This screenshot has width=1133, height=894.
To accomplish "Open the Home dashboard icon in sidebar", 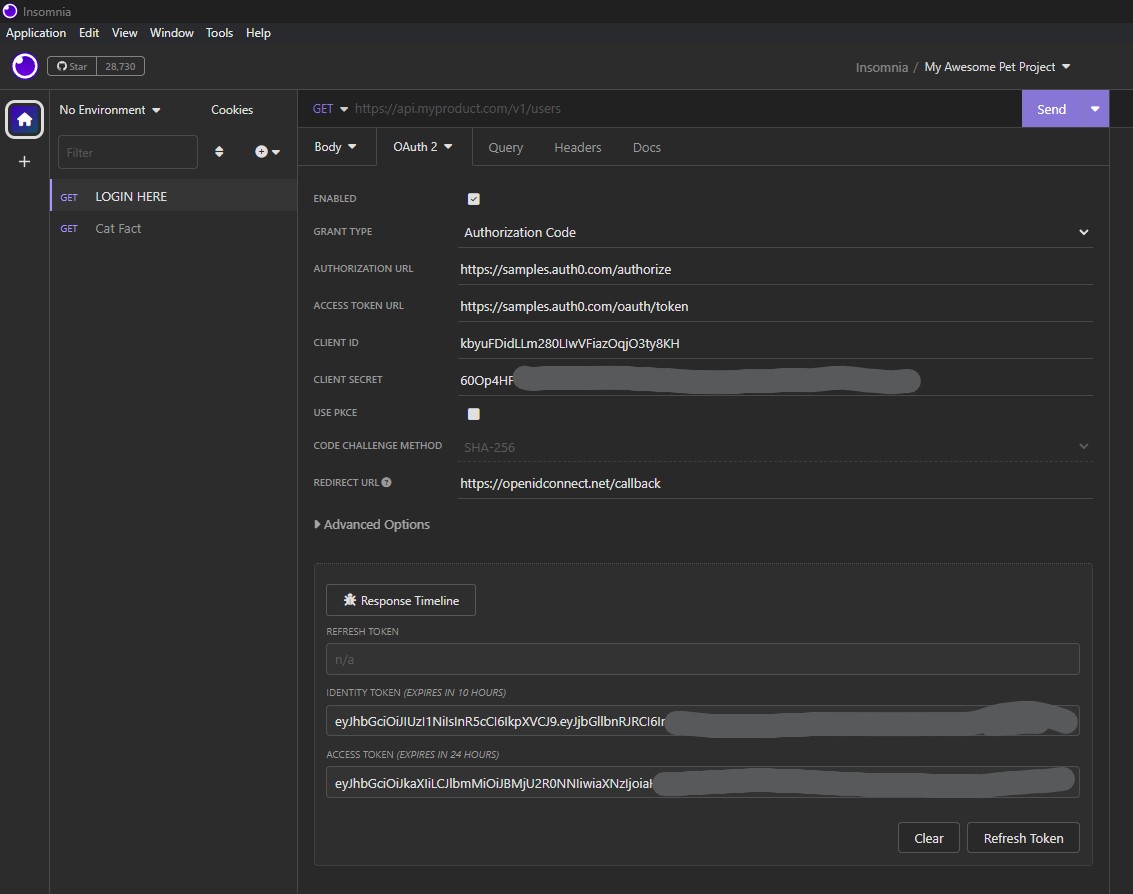I will pyautogui.click(x=25, y=119).
